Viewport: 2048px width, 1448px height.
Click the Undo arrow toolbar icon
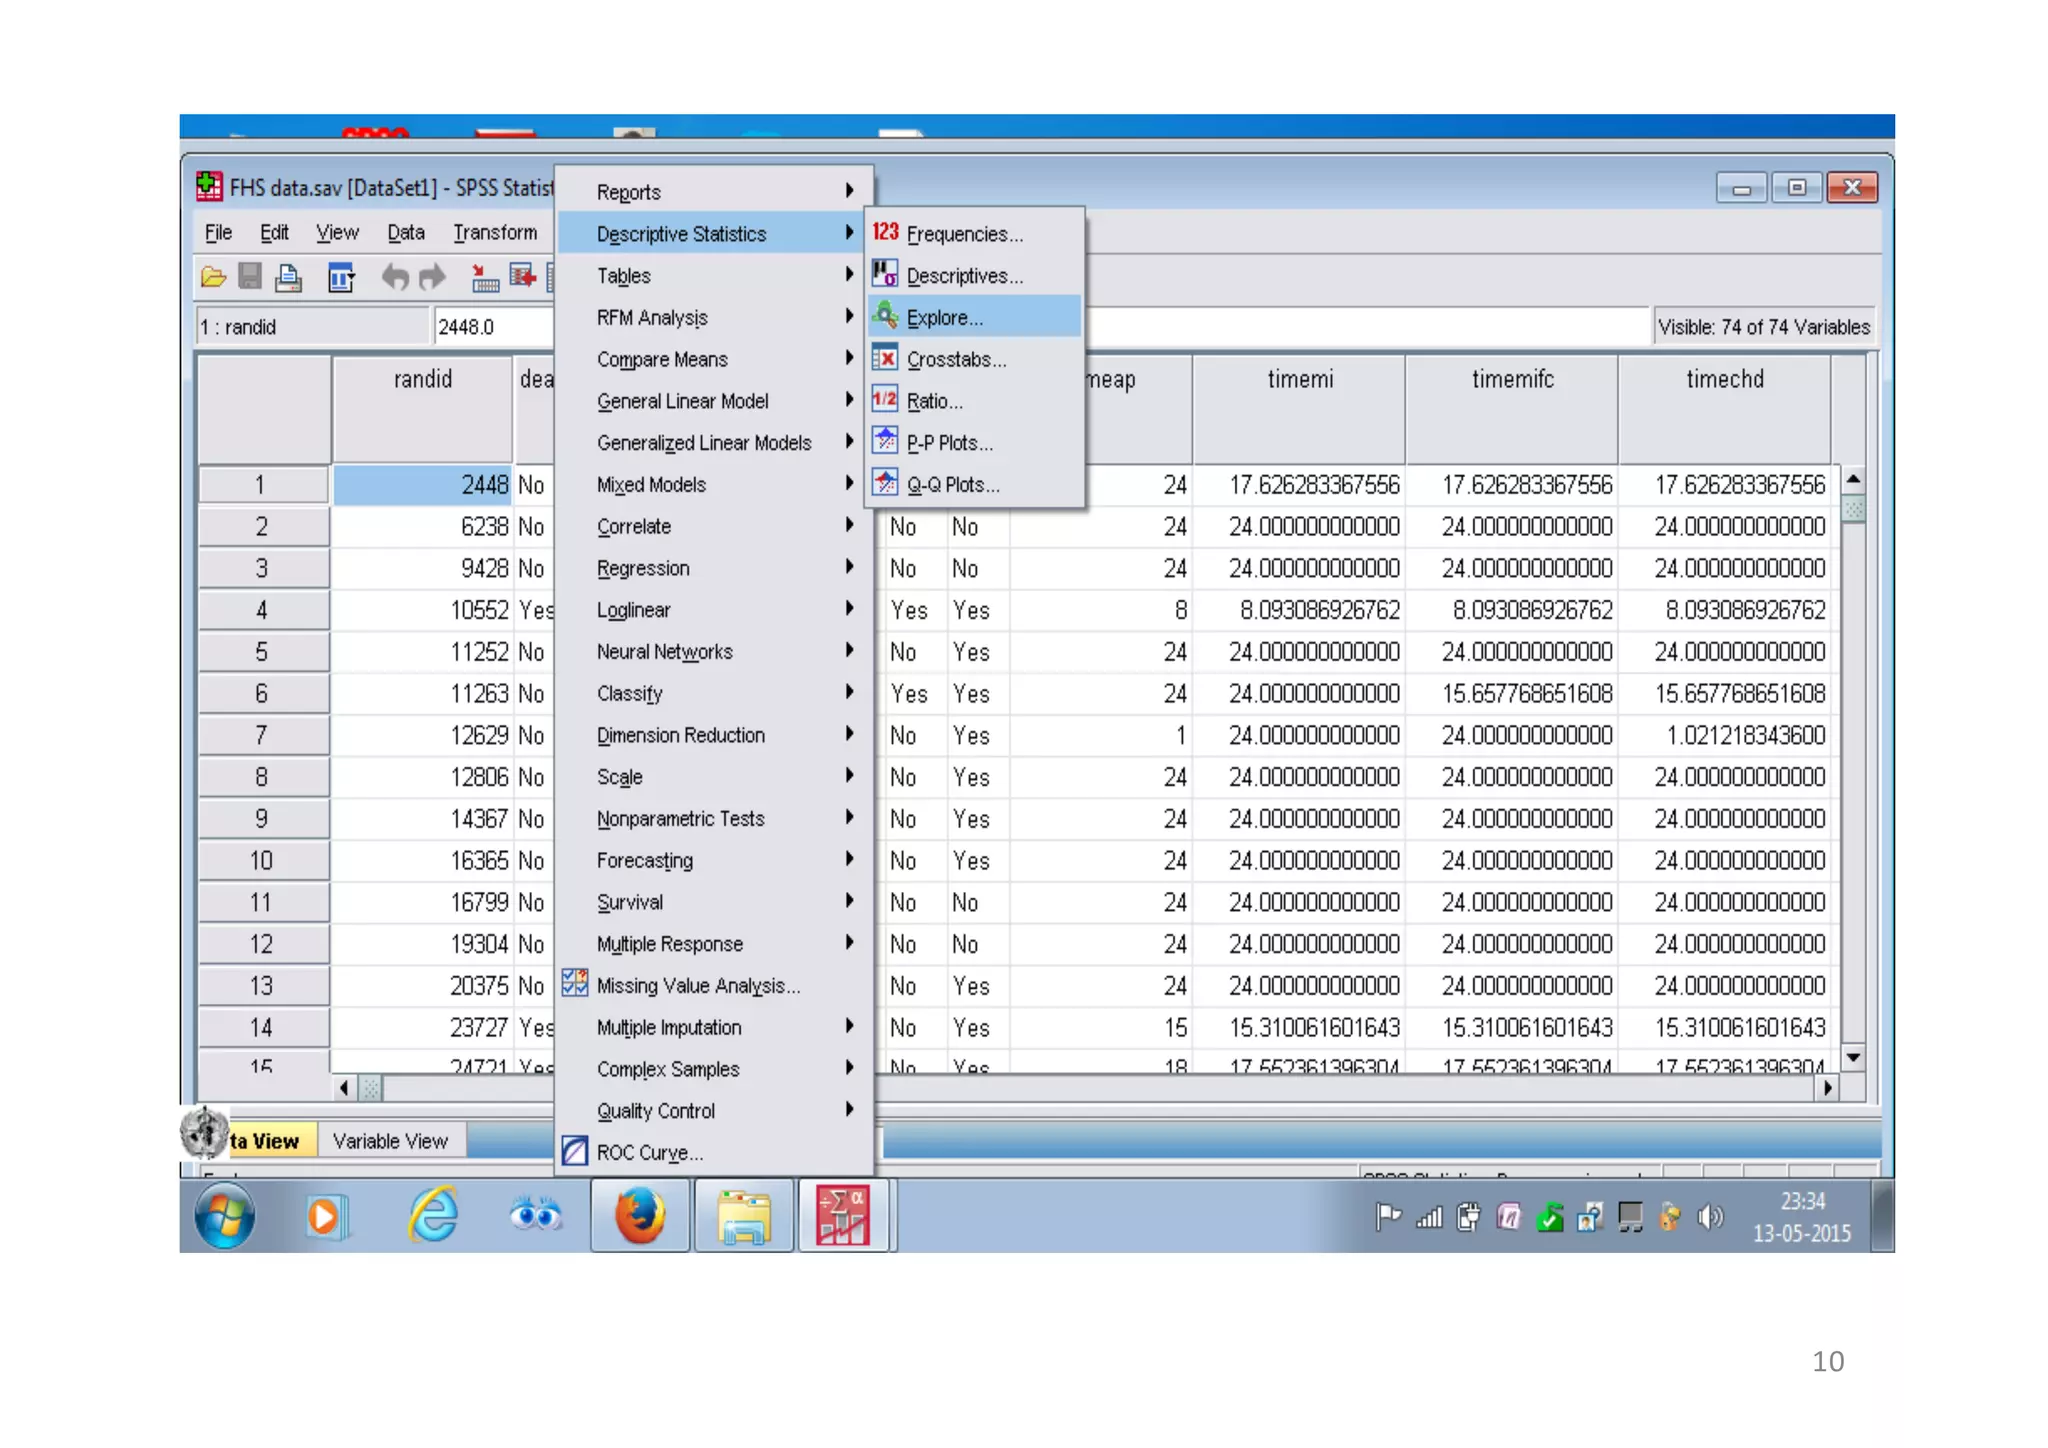pyautogui.click(x=395, y=277)
